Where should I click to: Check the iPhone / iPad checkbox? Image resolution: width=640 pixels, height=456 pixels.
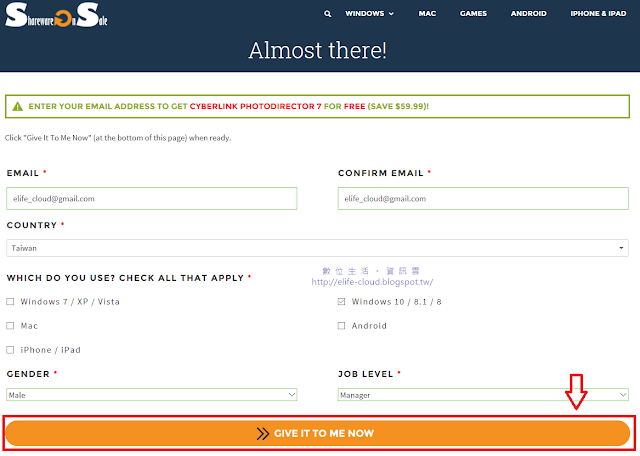pos(10,350)
